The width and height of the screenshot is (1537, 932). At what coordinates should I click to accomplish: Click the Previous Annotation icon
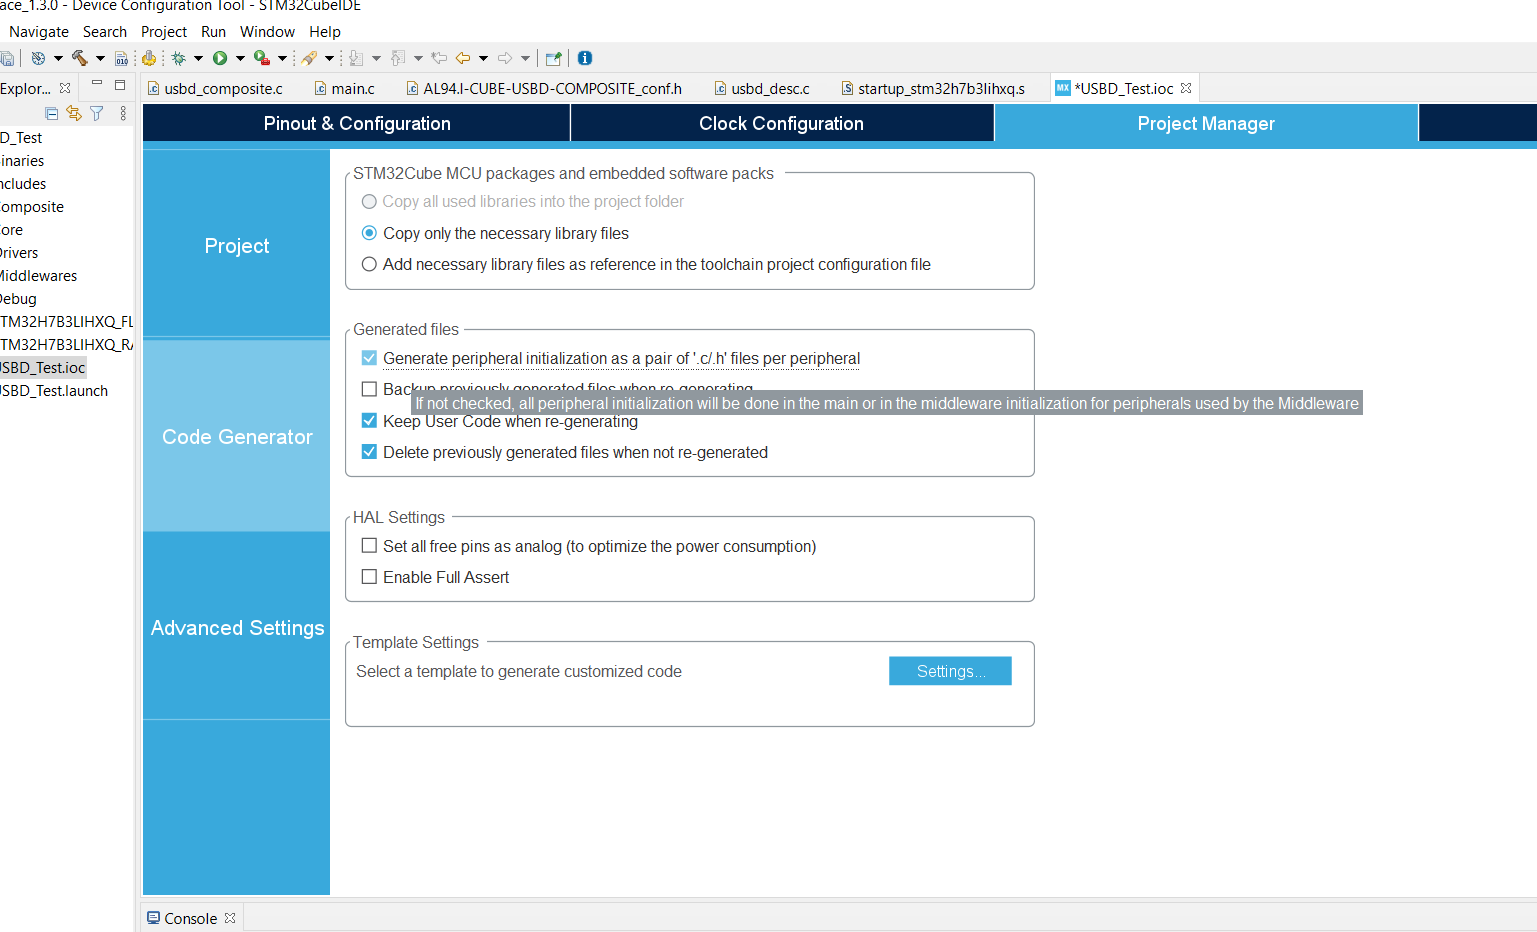398,58
